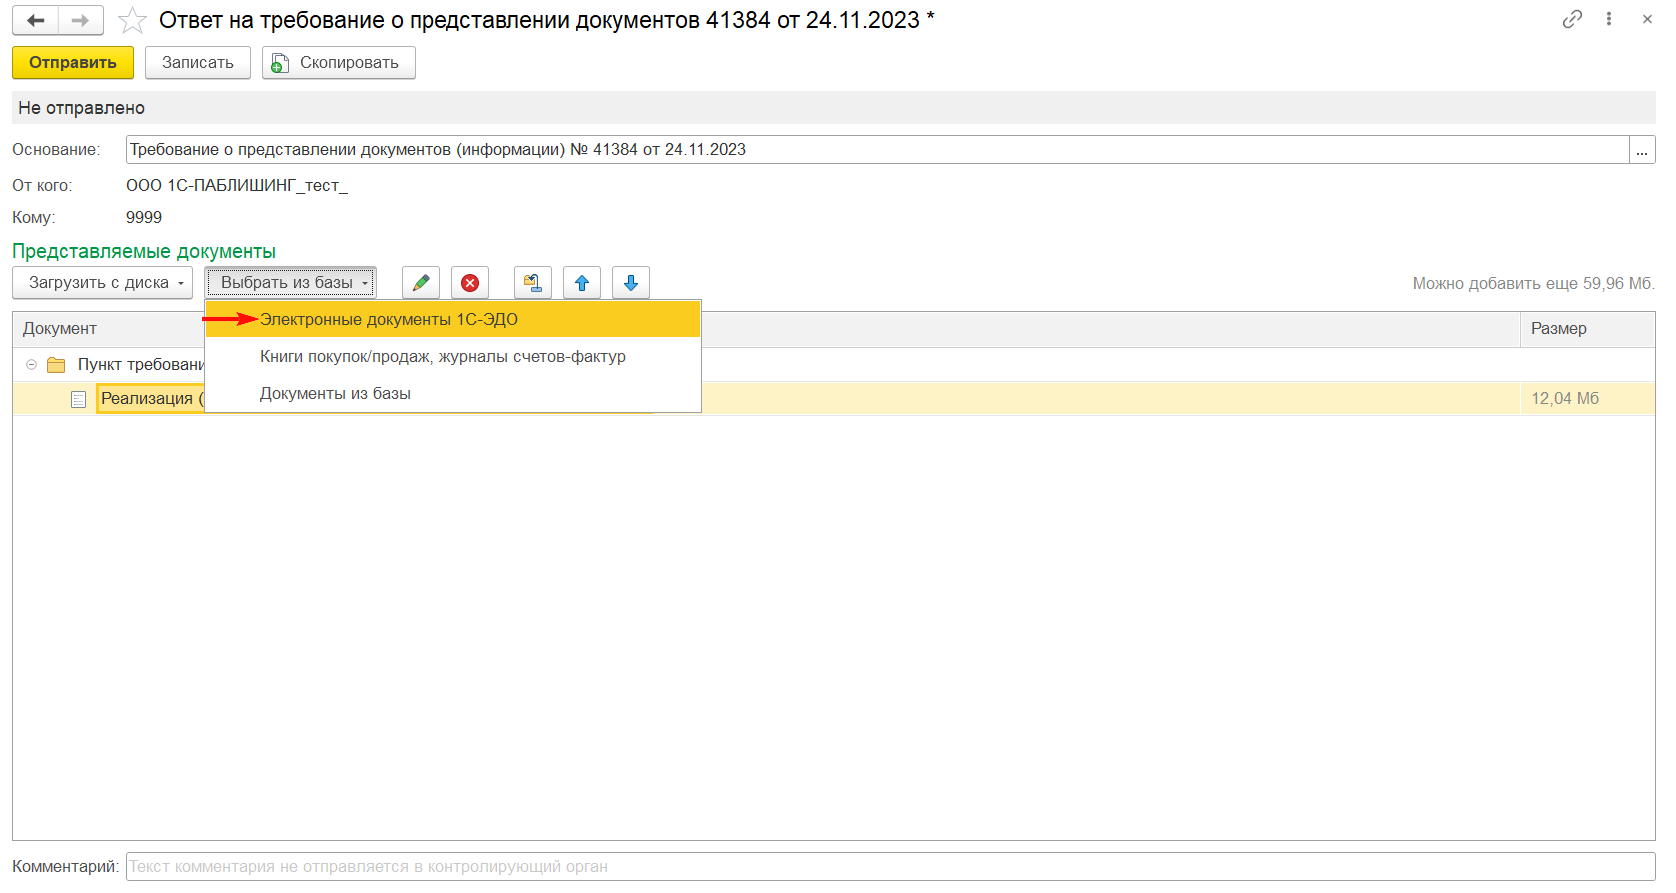Click the Размер column header
The image size is (1676, 893).
tap(1587, 328)
